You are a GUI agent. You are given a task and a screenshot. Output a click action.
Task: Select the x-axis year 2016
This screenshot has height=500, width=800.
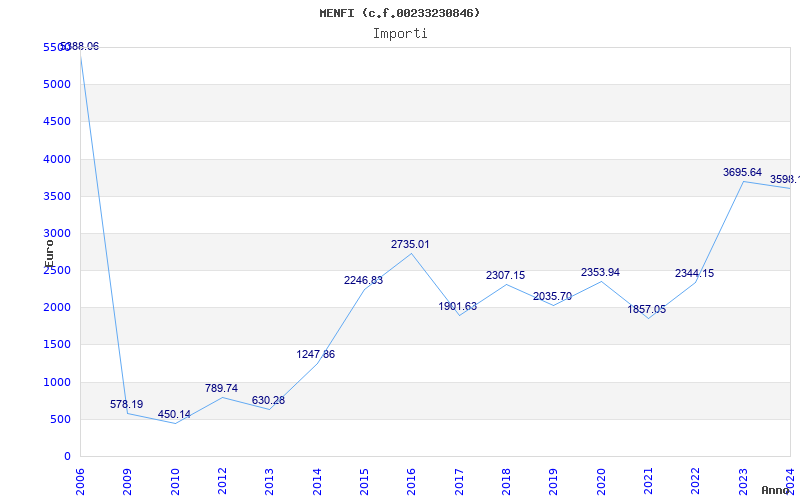pos(411,481)
